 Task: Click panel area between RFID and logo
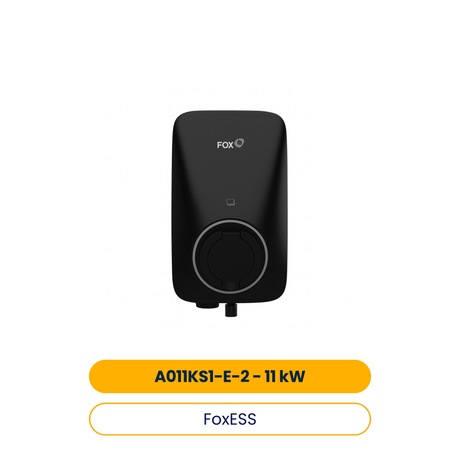[x=230, y=173]
